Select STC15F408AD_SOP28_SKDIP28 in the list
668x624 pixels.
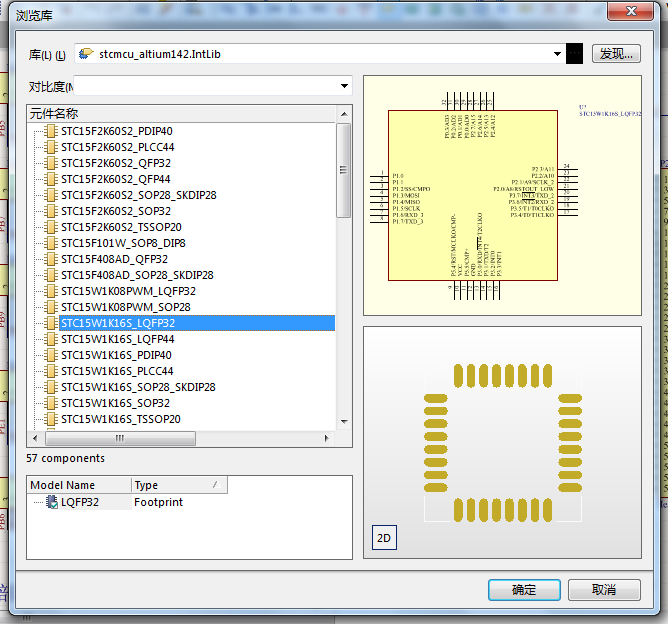pyautogui.click(x=137, y=275)
